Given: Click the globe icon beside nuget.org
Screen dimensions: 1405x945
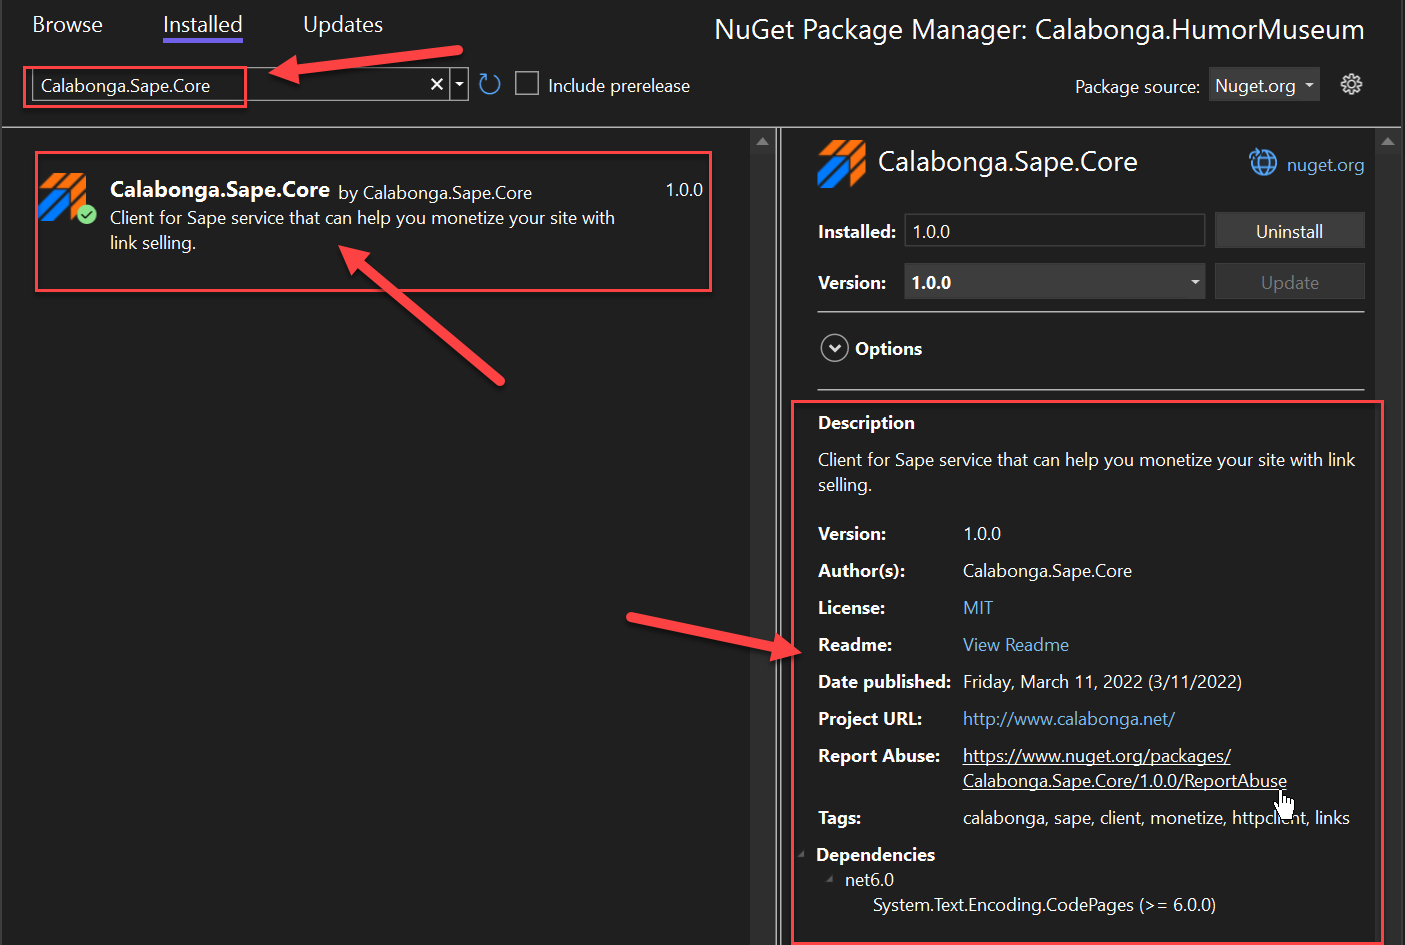Looking at the screenshot, I should 1263,162.
